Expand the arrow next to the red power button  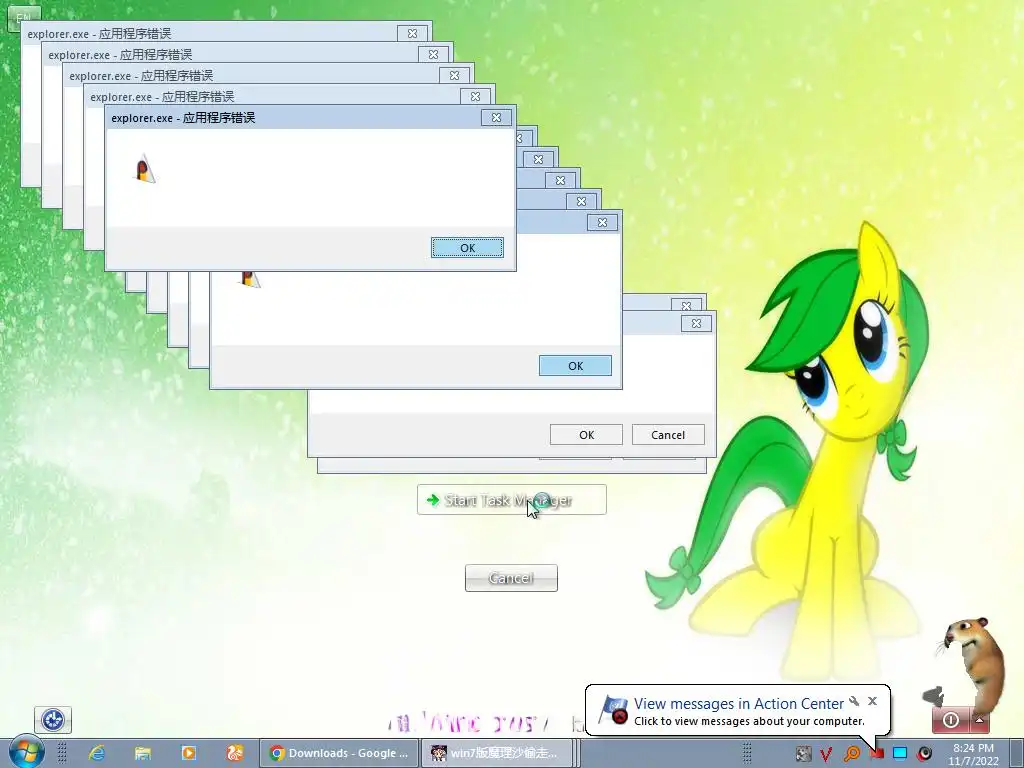(980, 720)
